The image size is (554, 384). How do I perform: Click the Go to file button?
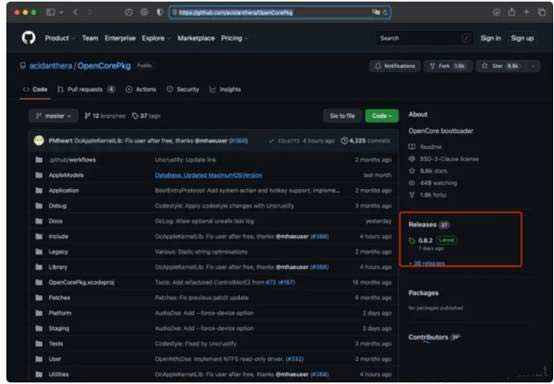[x=342, y=116]
